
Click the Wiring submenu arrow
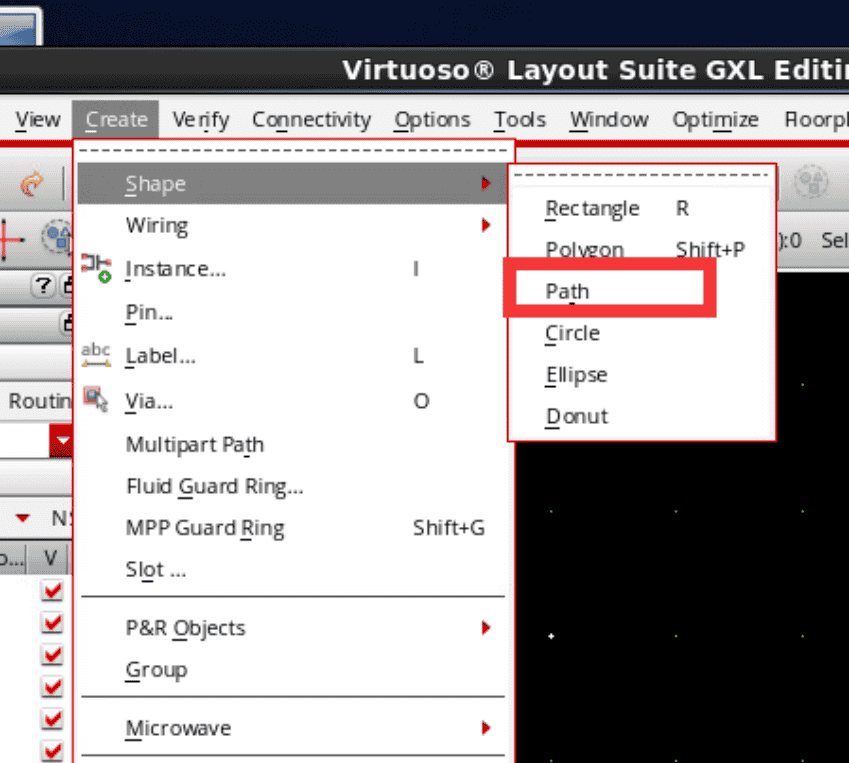pyautogui.click(x=486, y=225)
